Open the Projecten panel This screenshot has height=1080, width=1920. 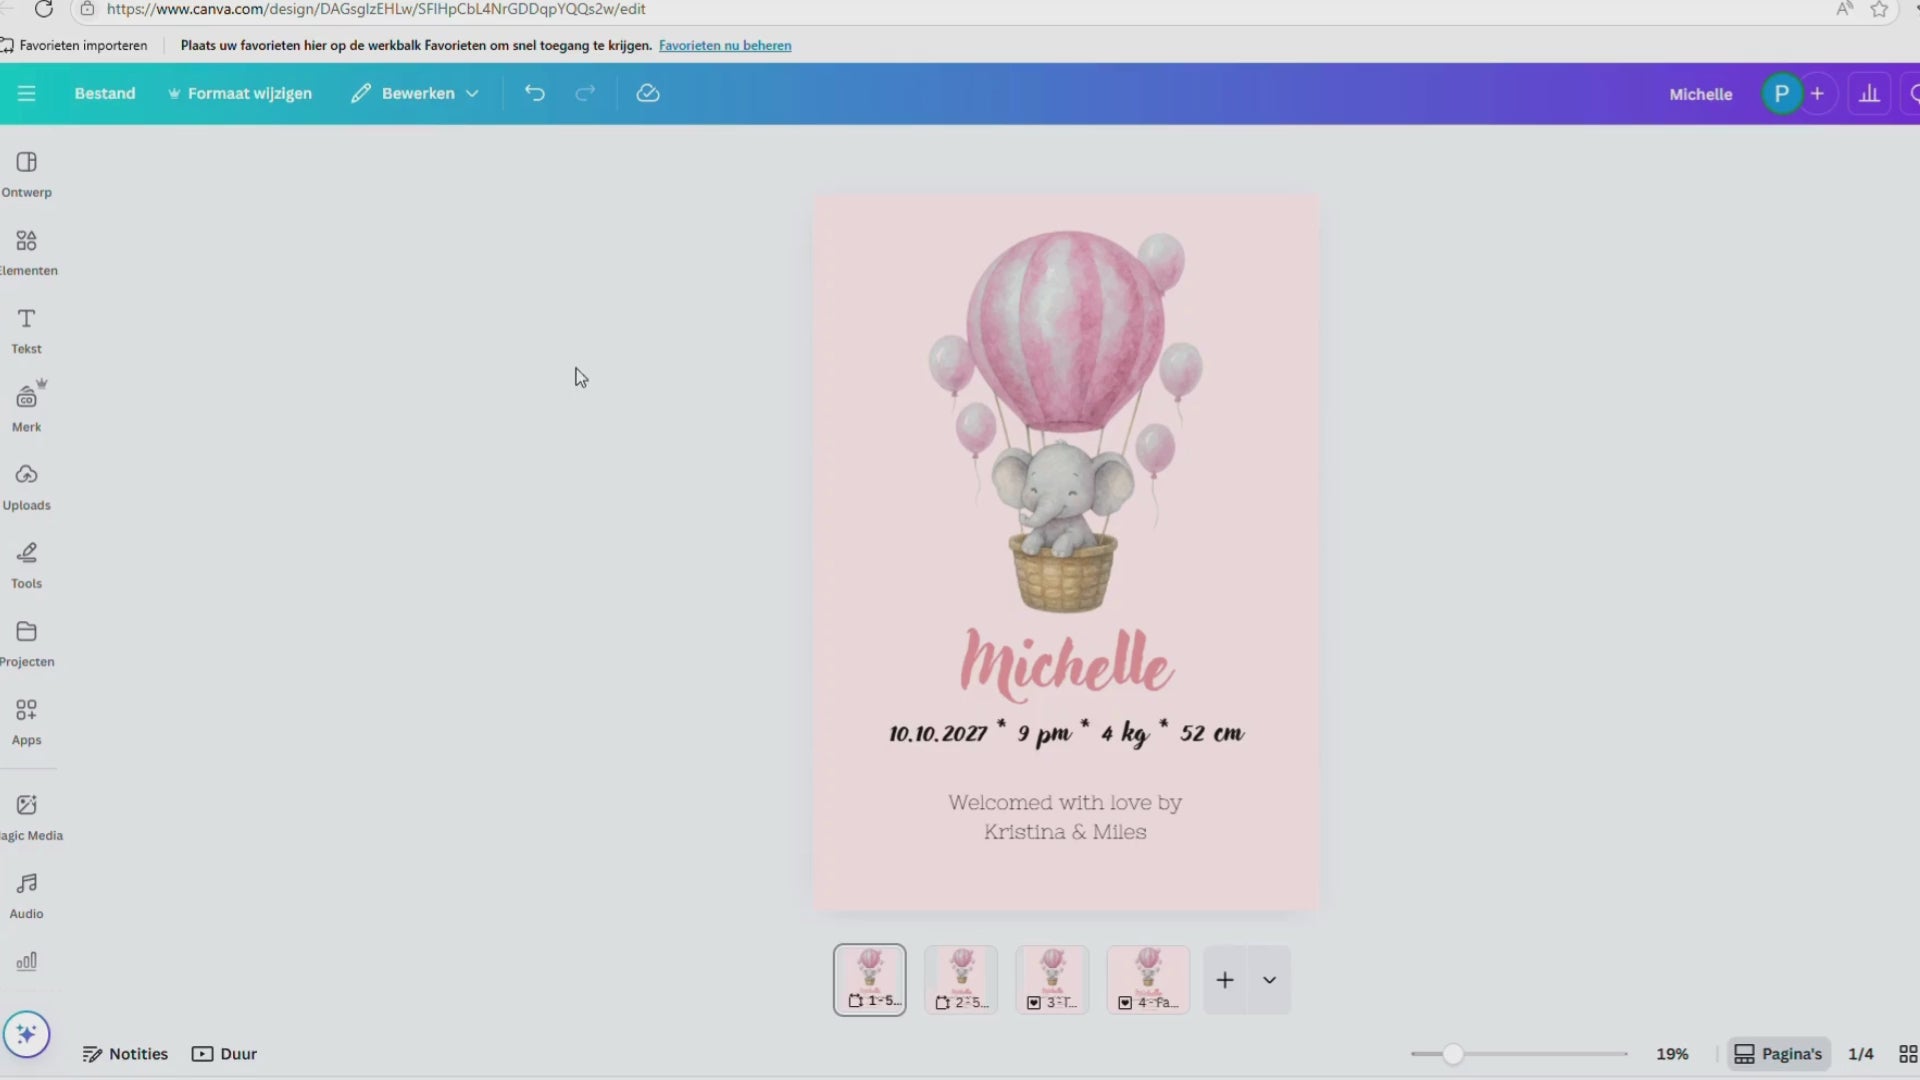click(x=27, y=643)
